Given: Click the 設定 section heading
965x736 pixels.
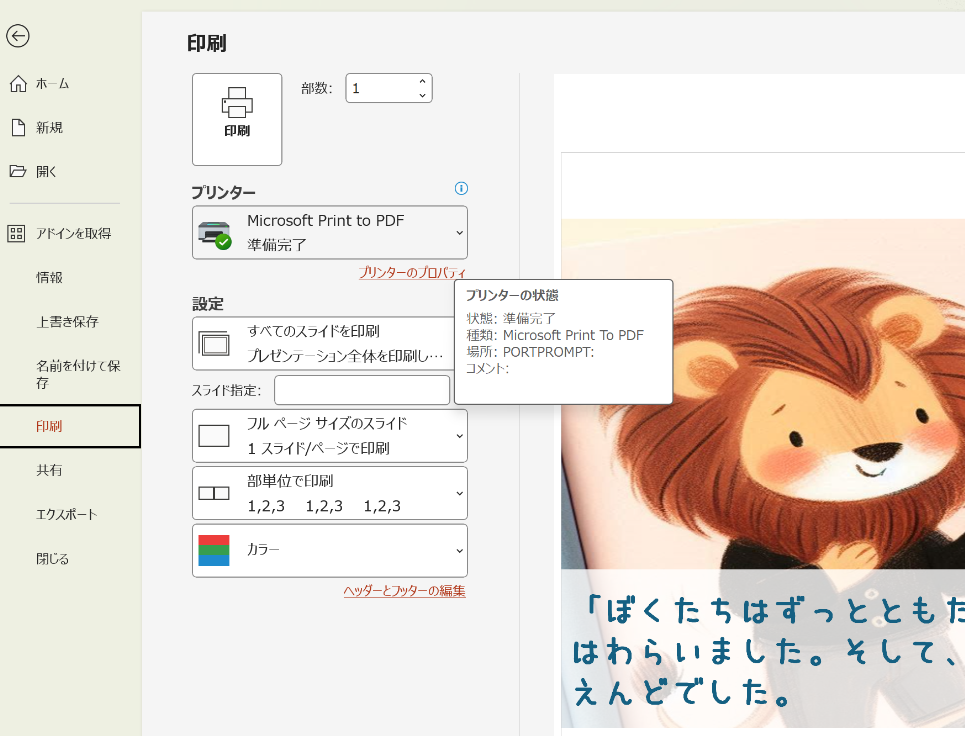Looking at the screenshot, I should tap(208, 304).
